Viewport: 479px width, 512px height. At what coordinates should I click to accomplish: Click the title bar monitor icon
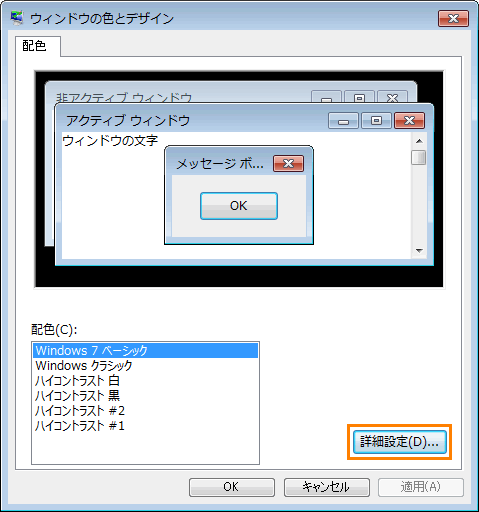(x=17, y=18)
